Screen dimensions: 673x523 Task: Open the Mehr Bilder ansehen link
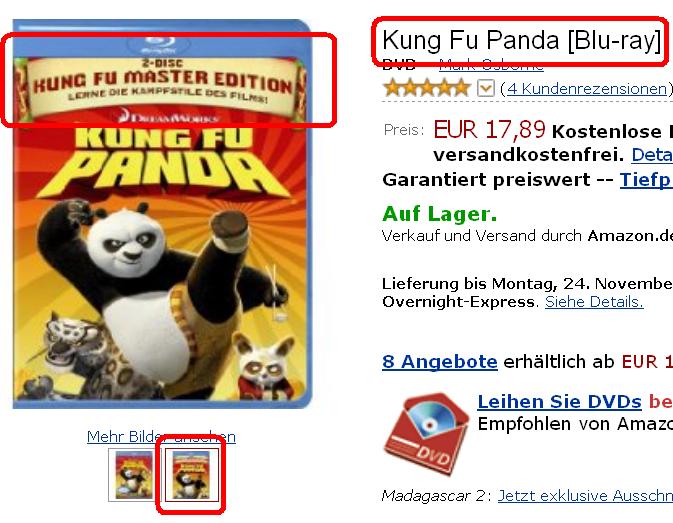click(161, 437)
